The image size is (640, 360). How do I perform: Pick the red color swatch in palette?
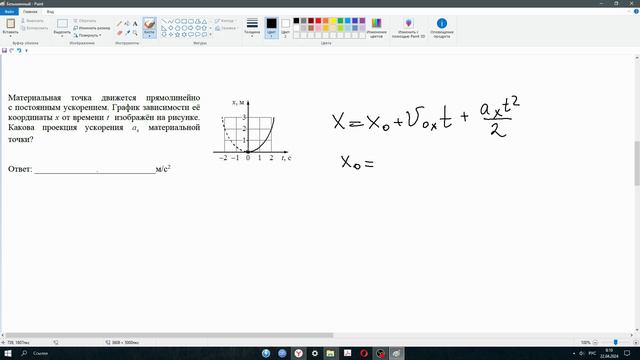(318, 20)
